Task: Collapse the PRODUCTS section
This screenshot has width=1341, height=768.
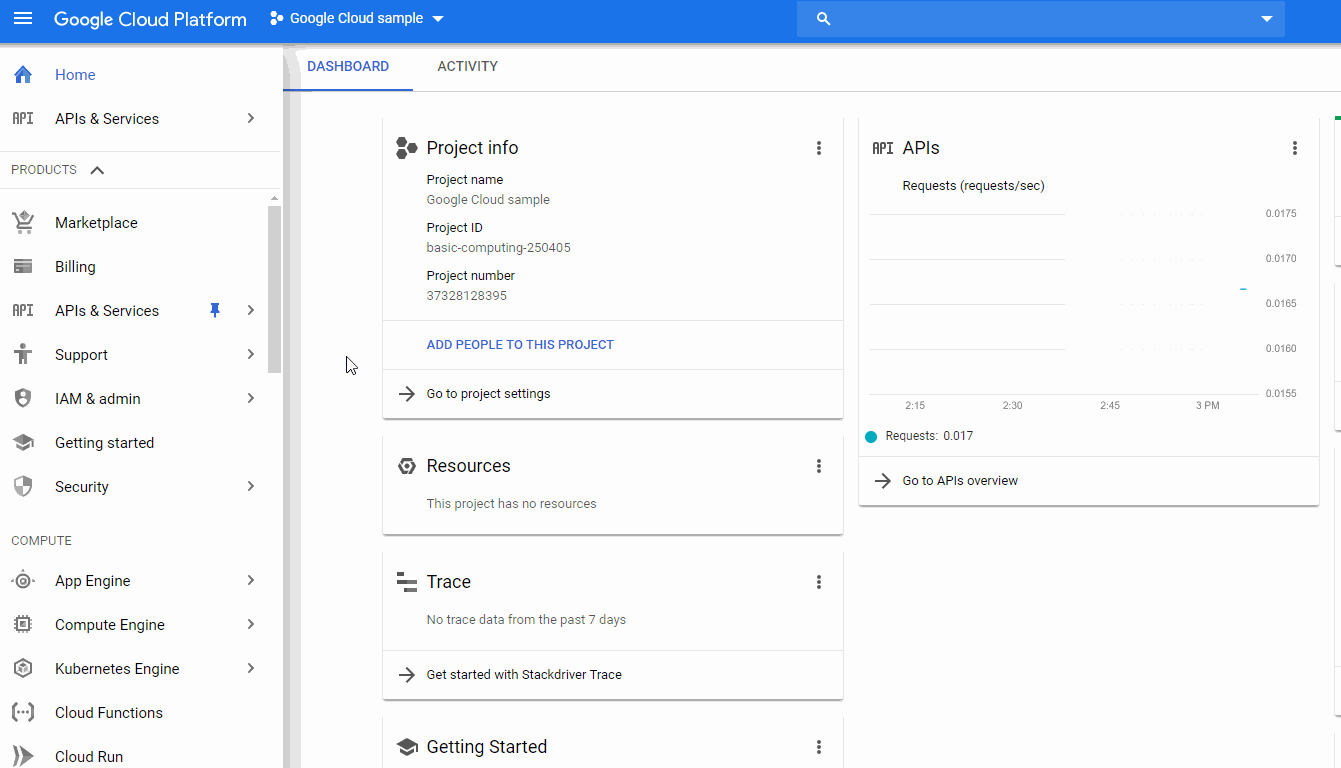Action: click(x=97, y=170)
